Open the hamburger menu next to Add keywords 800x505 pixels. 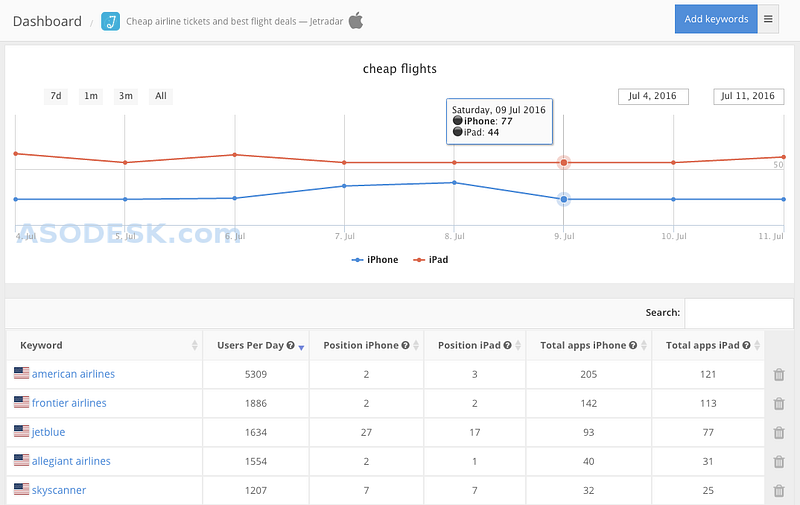[768, 19]
